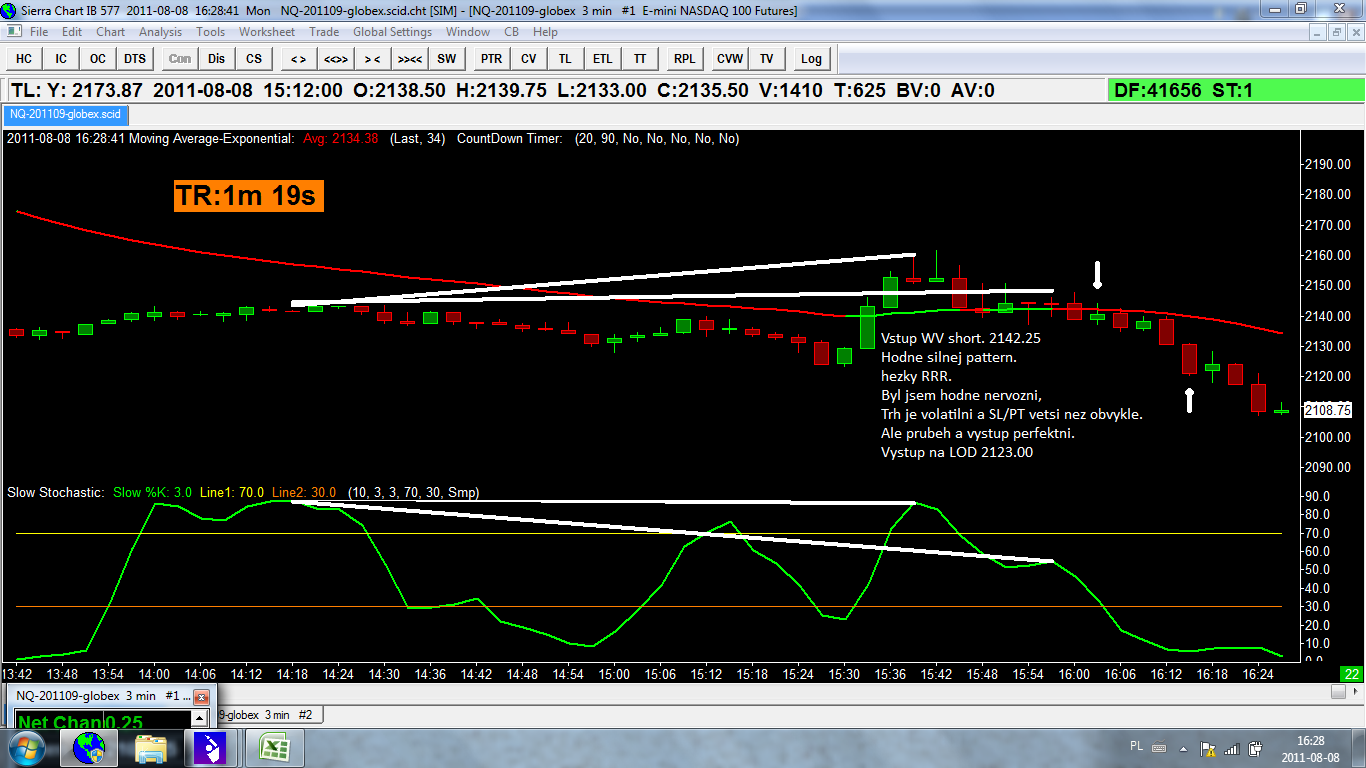The image size is (1366, 768).
Task: Select the ETL tool button
Action: pyautogui.click(x=602, y=59)
